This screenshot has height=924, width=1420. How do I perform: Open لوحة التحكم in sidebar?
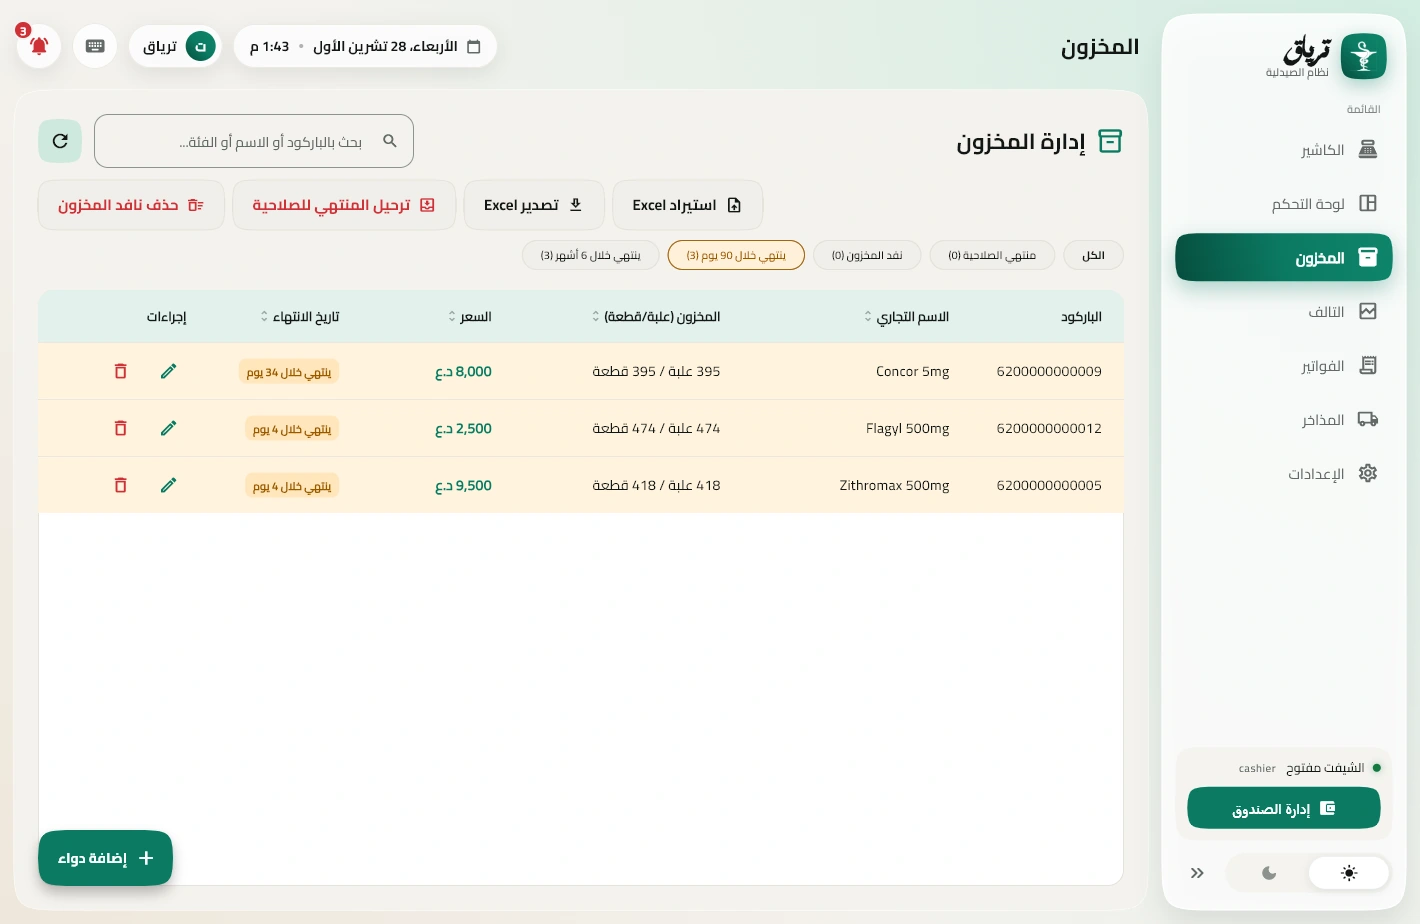click(x=1284, y=204)
